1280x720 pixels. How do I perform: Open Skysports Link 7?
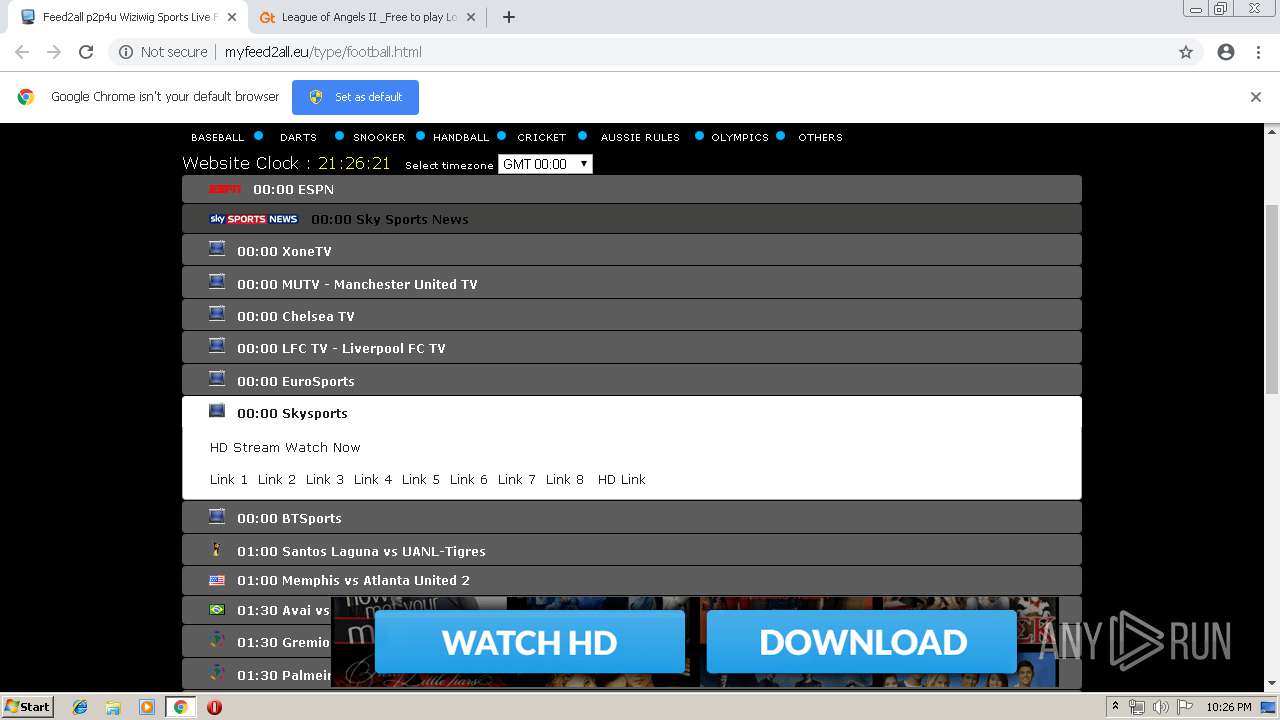coord(517,479)
